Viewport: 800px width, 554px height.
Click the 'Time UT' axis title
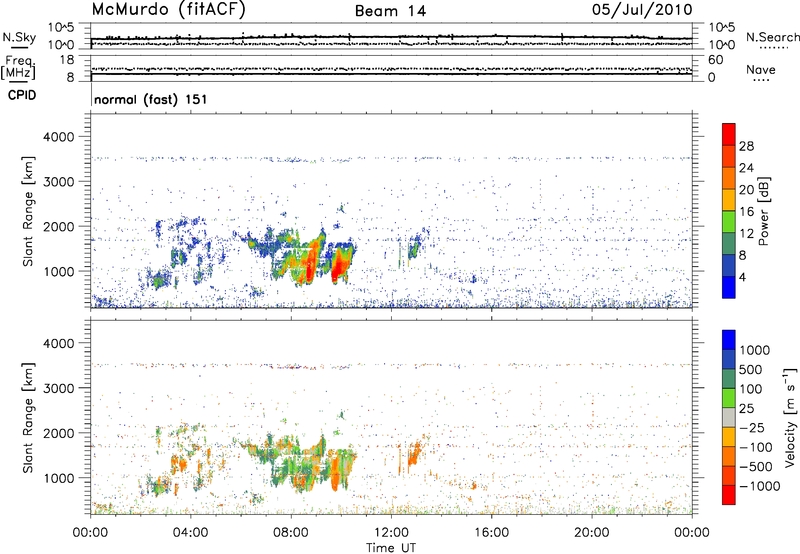tap(391, 547)
